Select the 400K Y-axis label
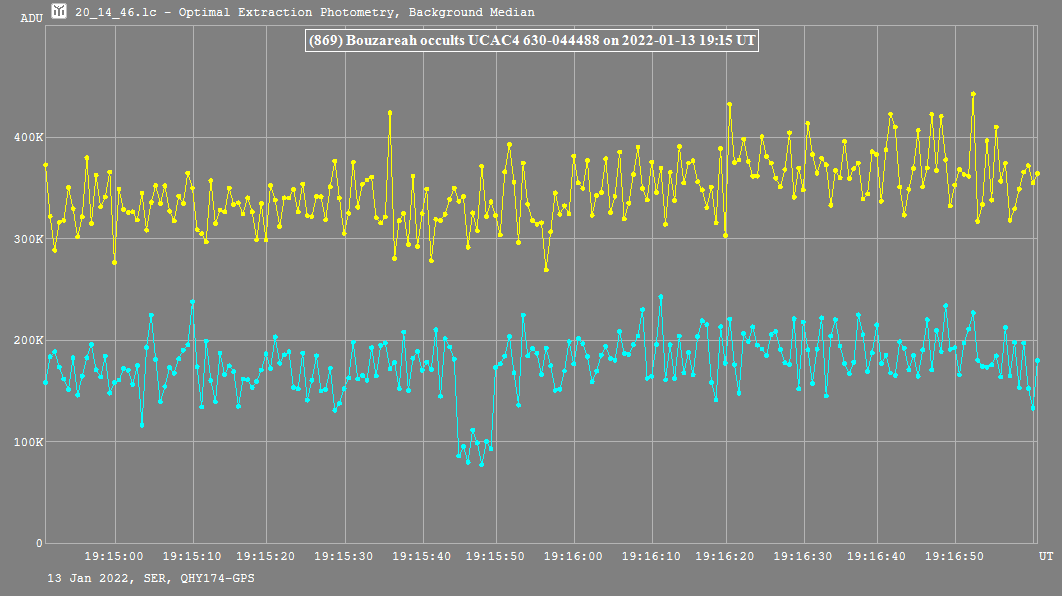 point(28,137)
